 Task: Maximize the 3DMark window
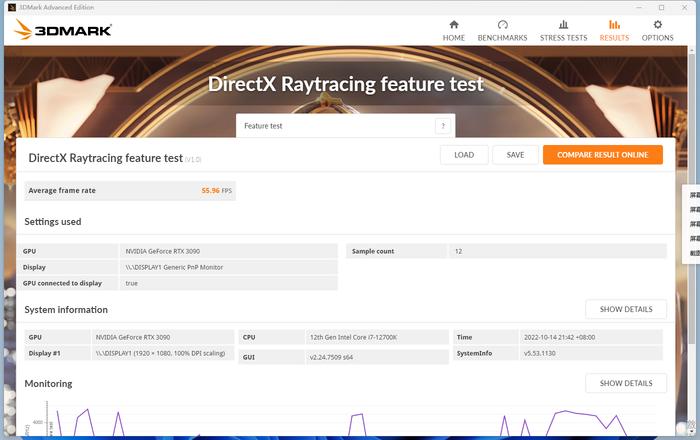[661, 6]
